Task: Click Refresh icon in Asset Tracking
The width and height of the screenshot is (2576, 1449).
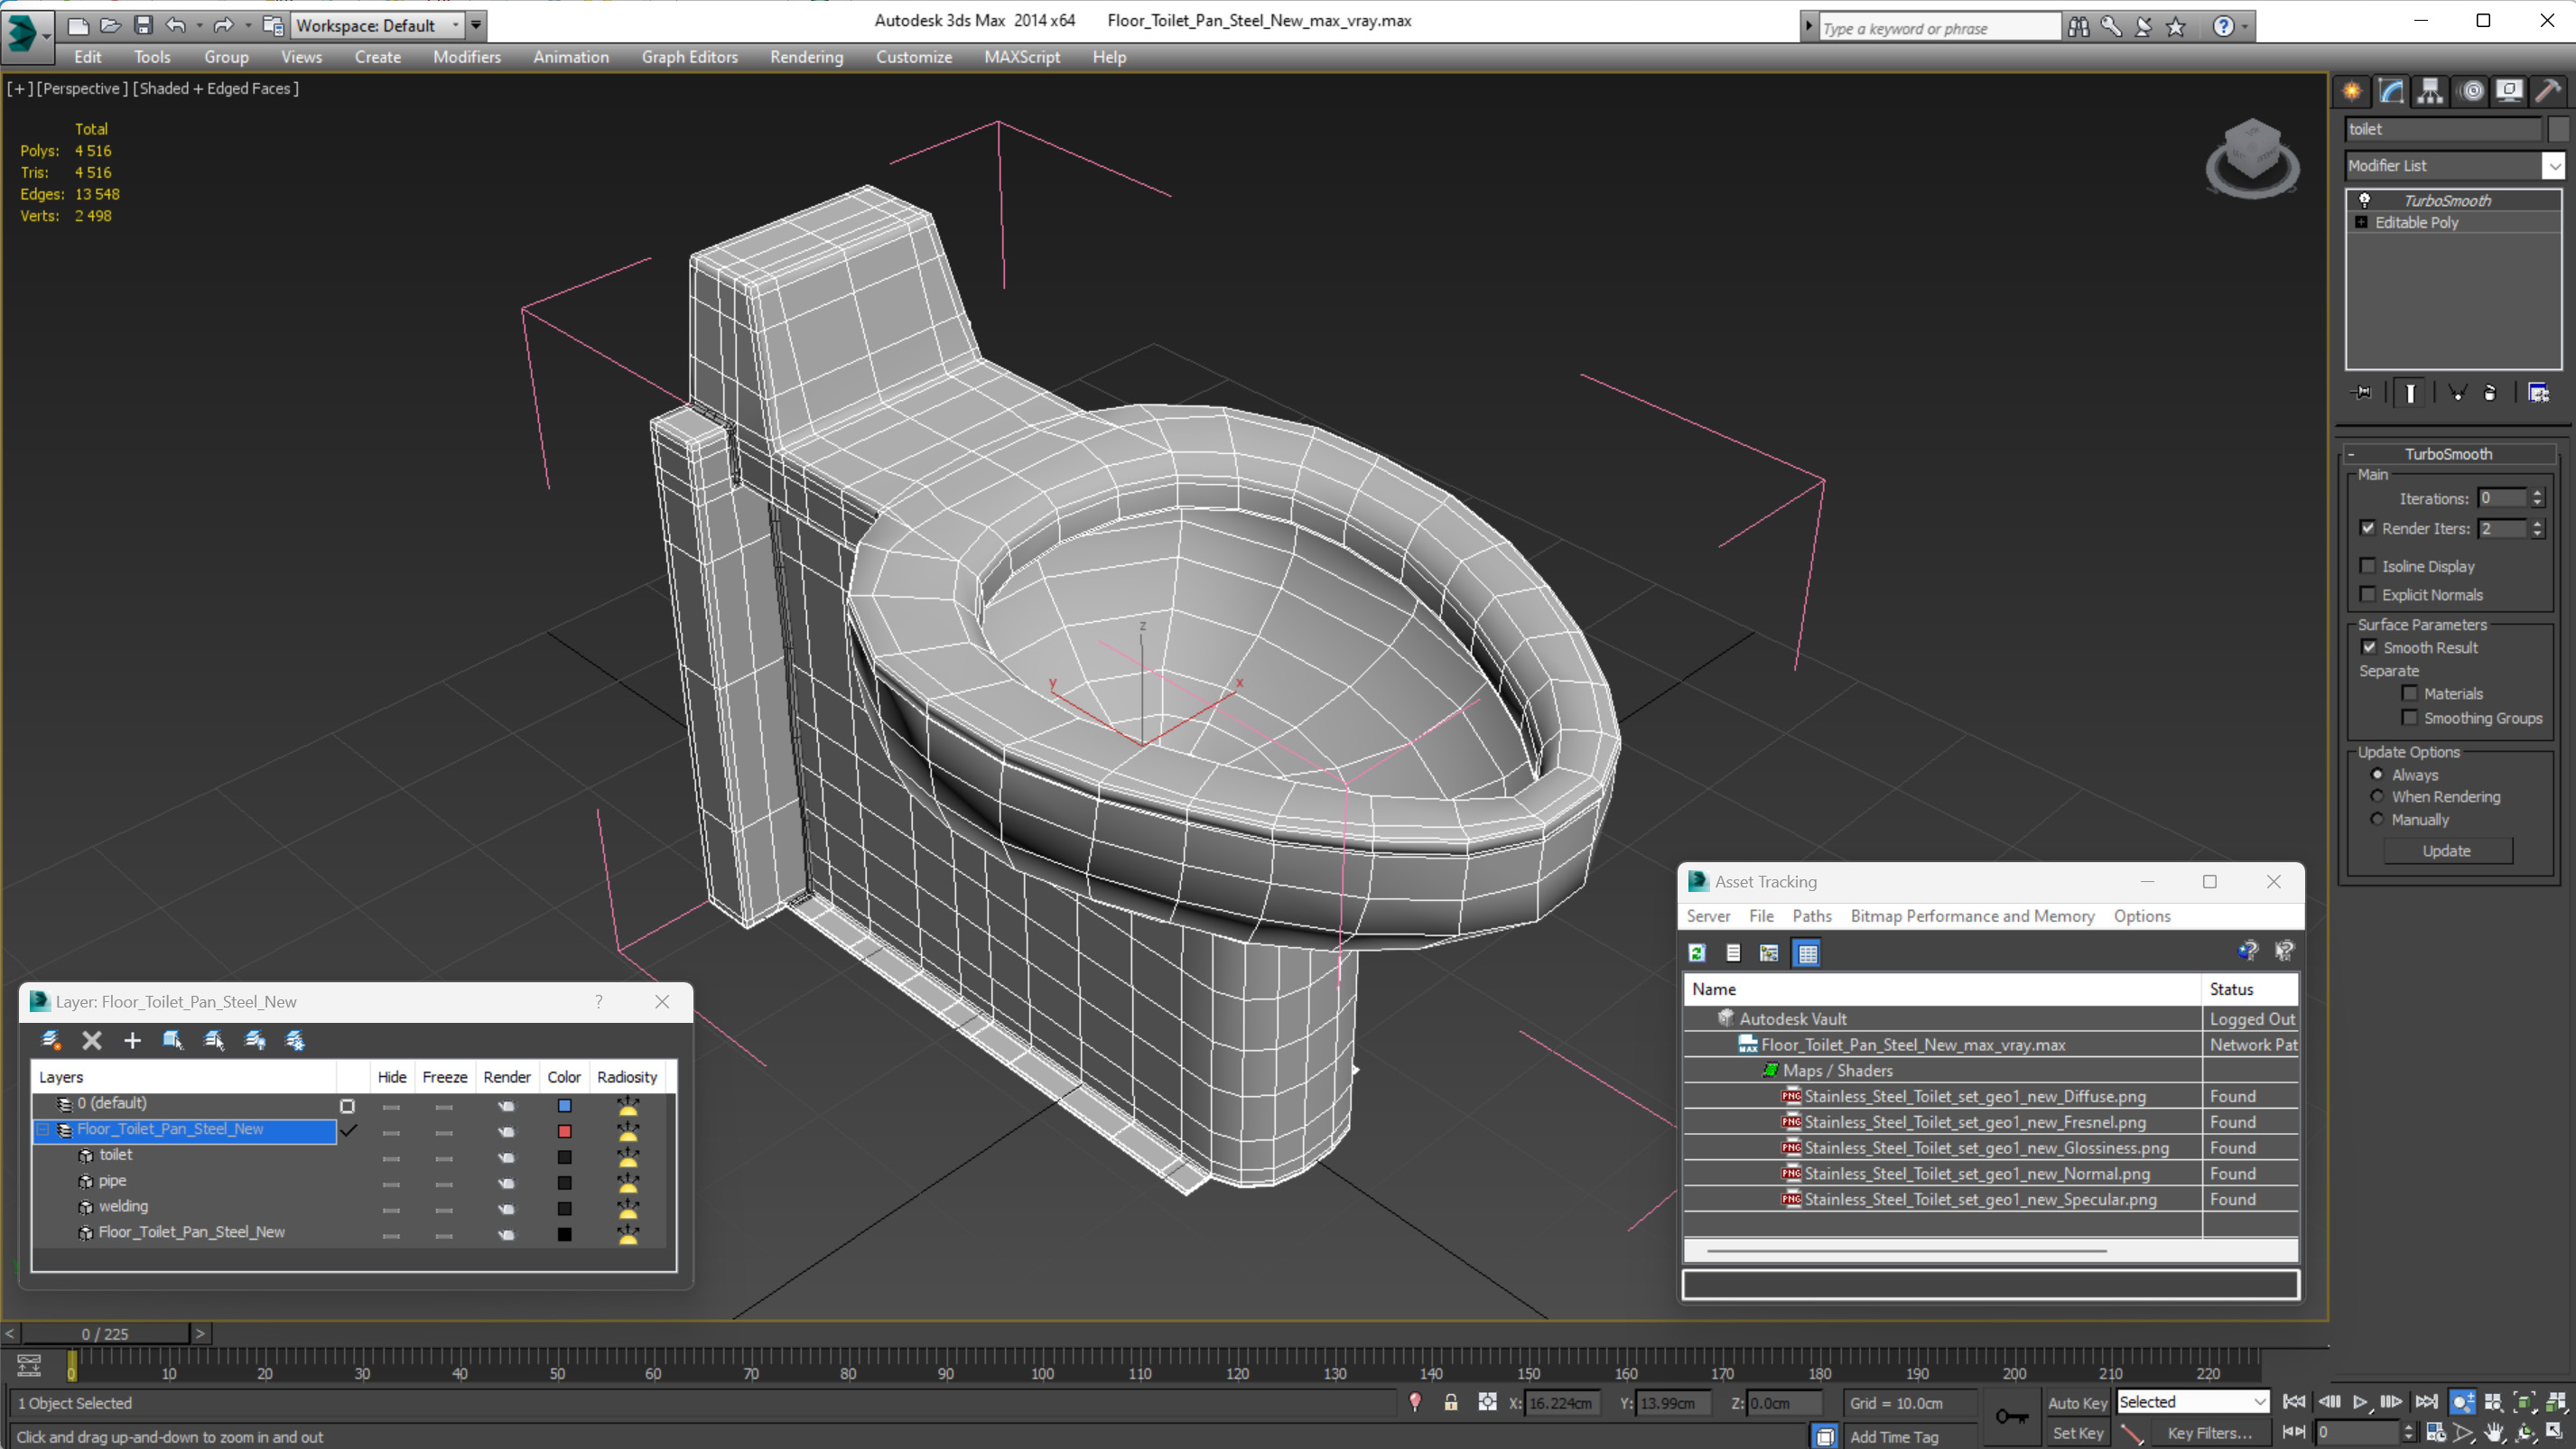Action: coord(1697,953)
